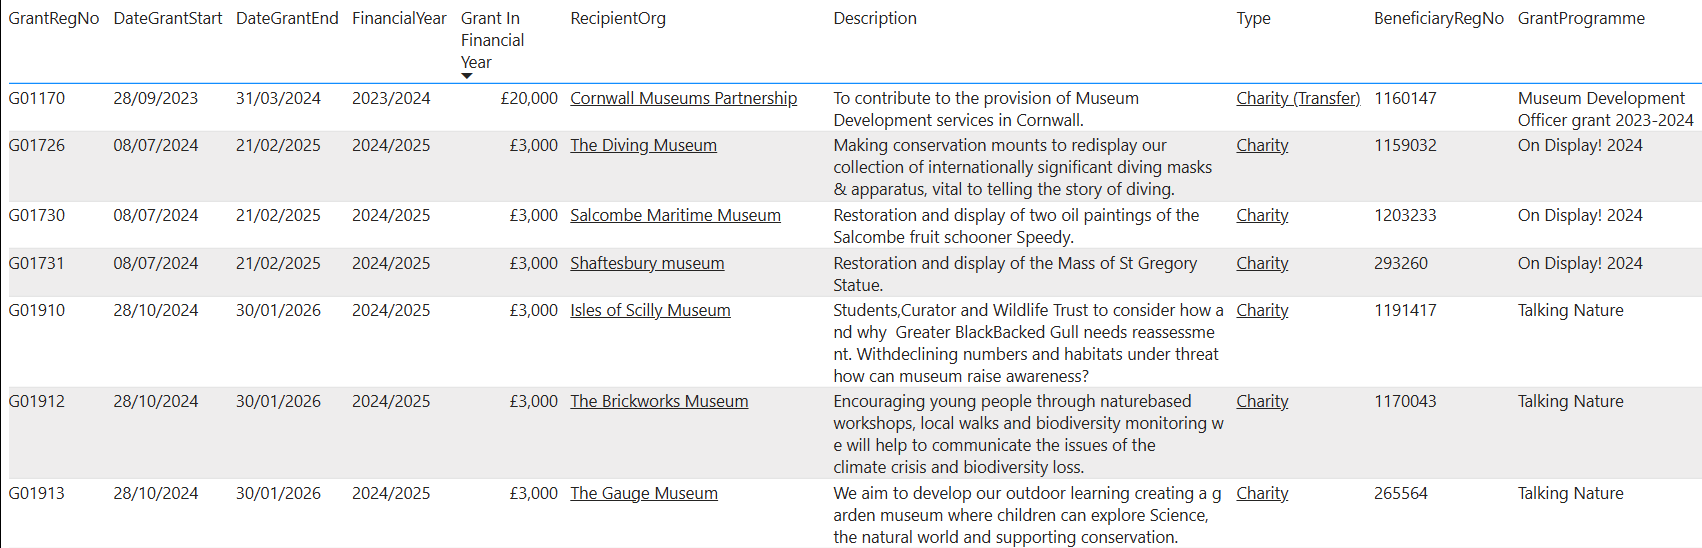Viewport: 1702px width, 548px height.
Task: Click Charity type link for grant G01726
Action: [1262, 145]
